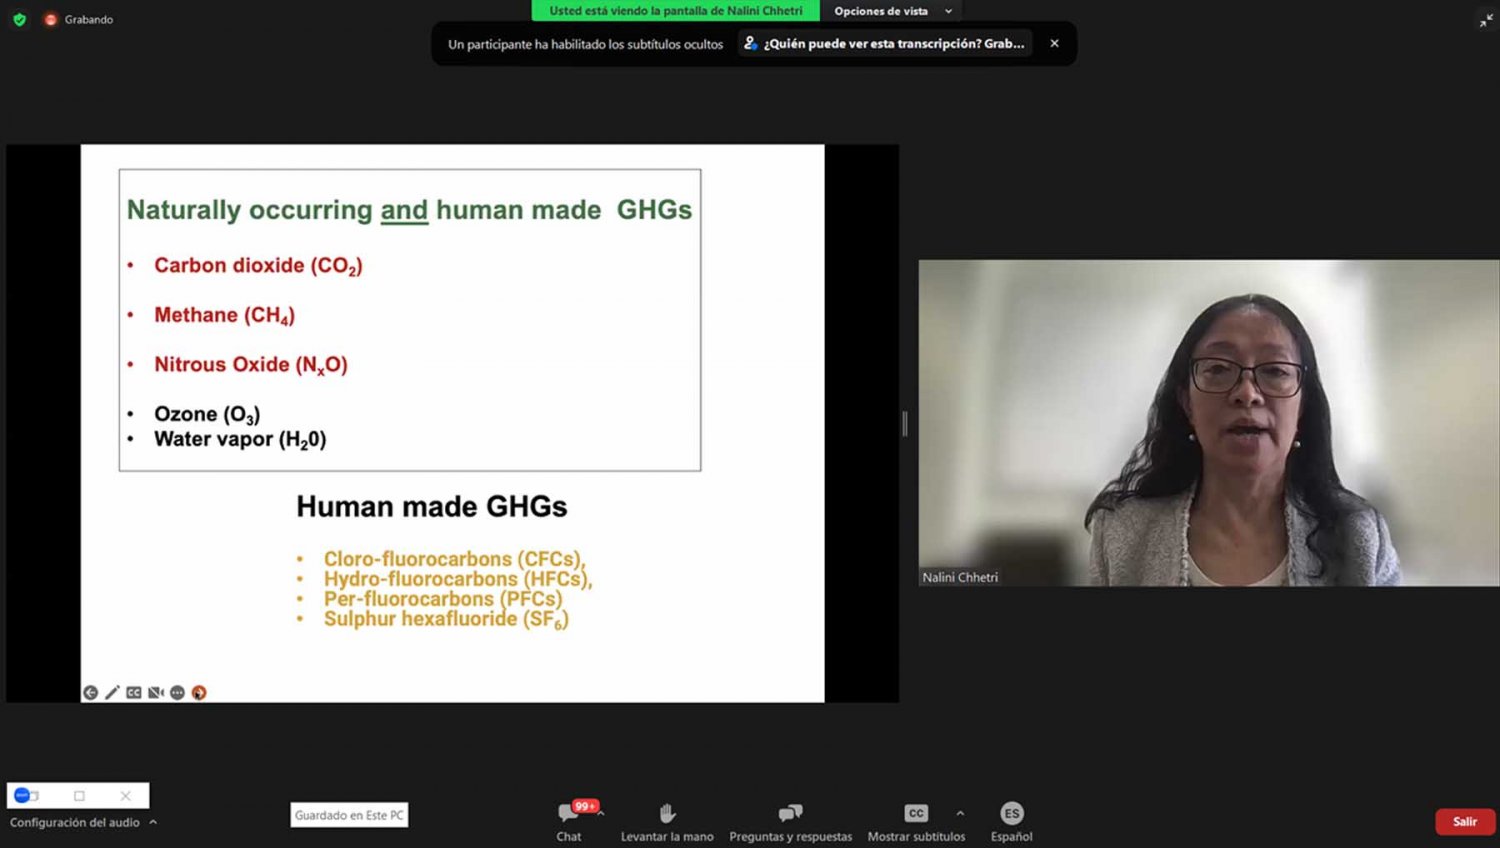Close the small floating mini window
Image resolution: width=1500 pixels, height=848 pixels.
tap(125, 796)
